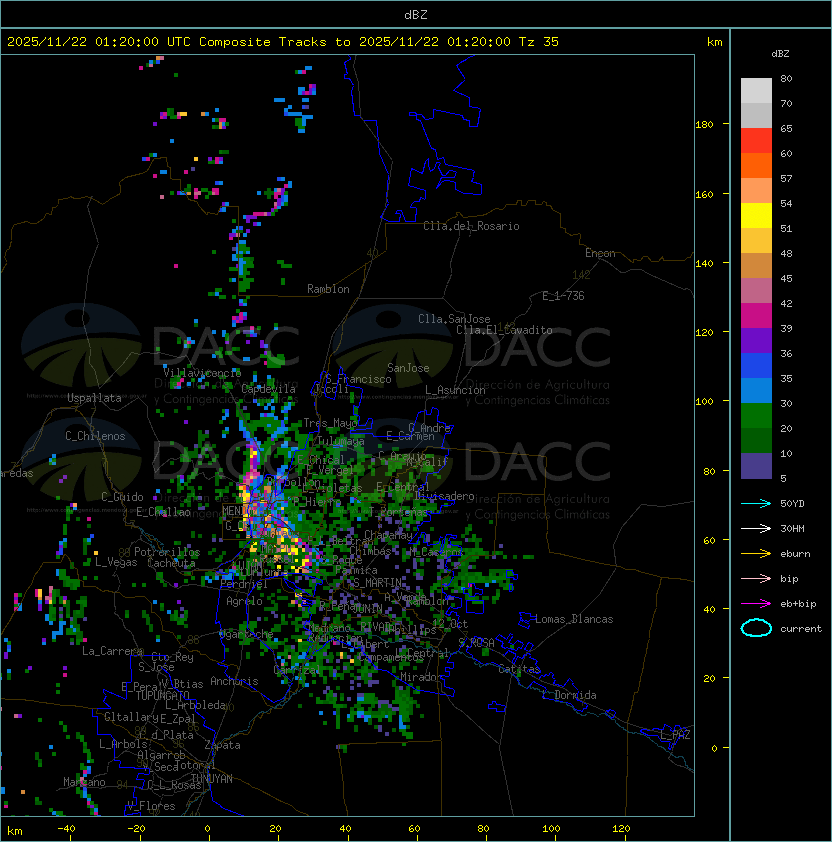Click the pink bip arrow icon
This screenshot has height=842, width=832.
[x=756, y=578]
